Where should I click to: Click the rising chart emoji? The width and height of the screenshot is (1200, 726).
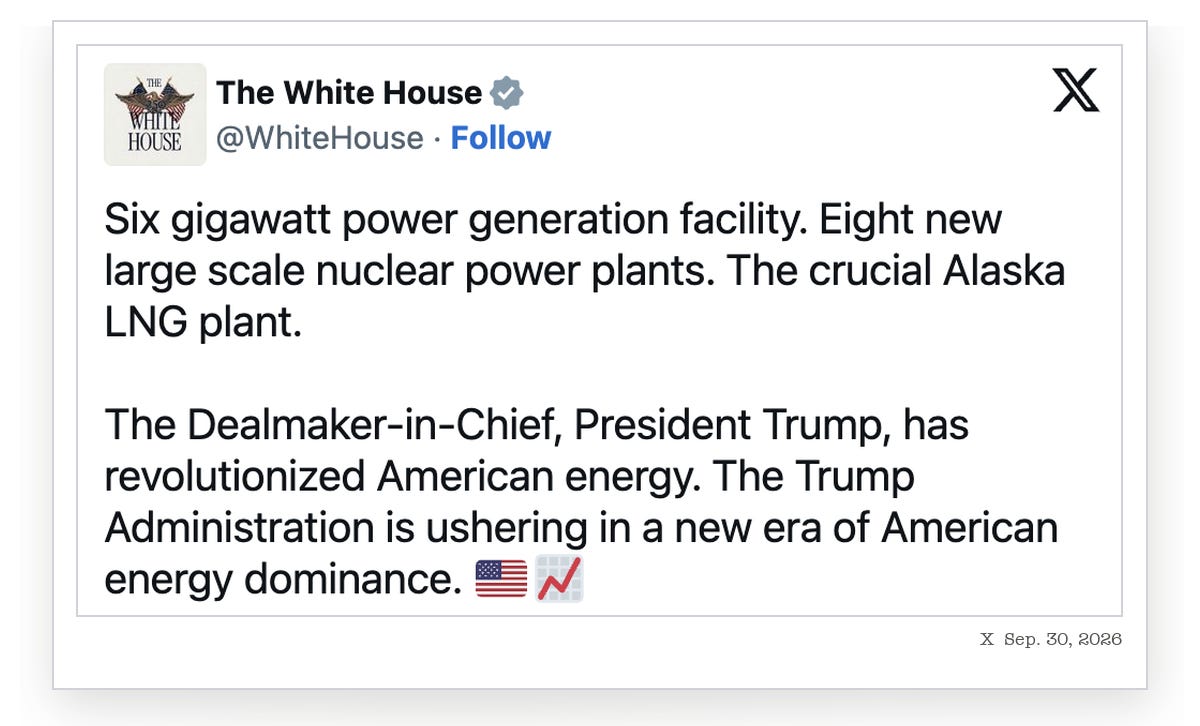coord(559,579)
